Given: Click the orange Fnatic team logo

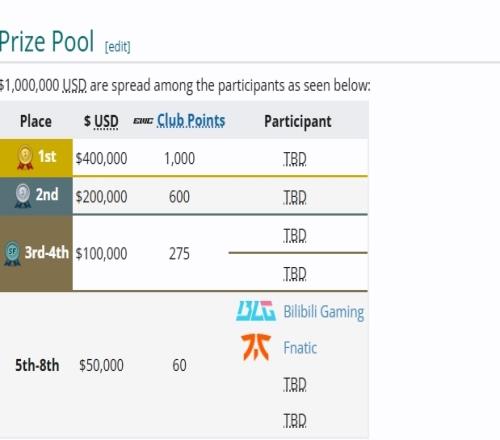Looking at the screenshot, I should (x=256, y=347).
